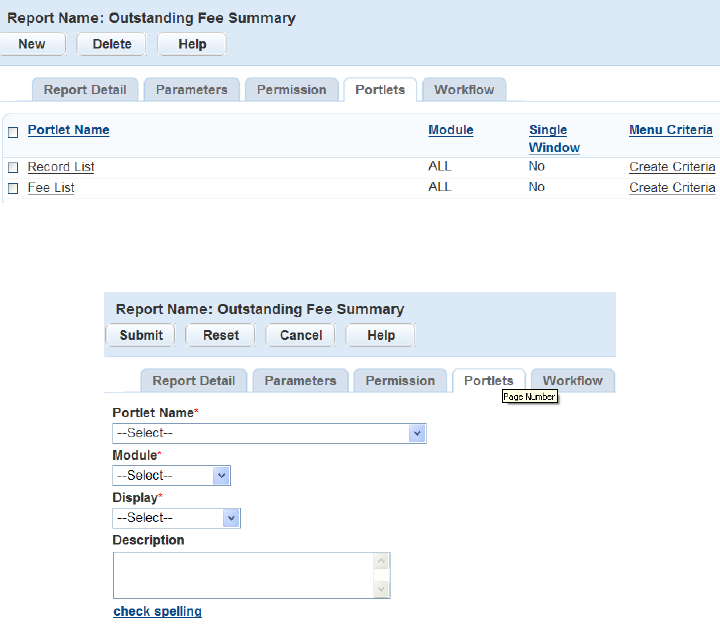Open the Workflow tab in lower form
Viewport: 720px width, 625px height.
coord(573,381)
